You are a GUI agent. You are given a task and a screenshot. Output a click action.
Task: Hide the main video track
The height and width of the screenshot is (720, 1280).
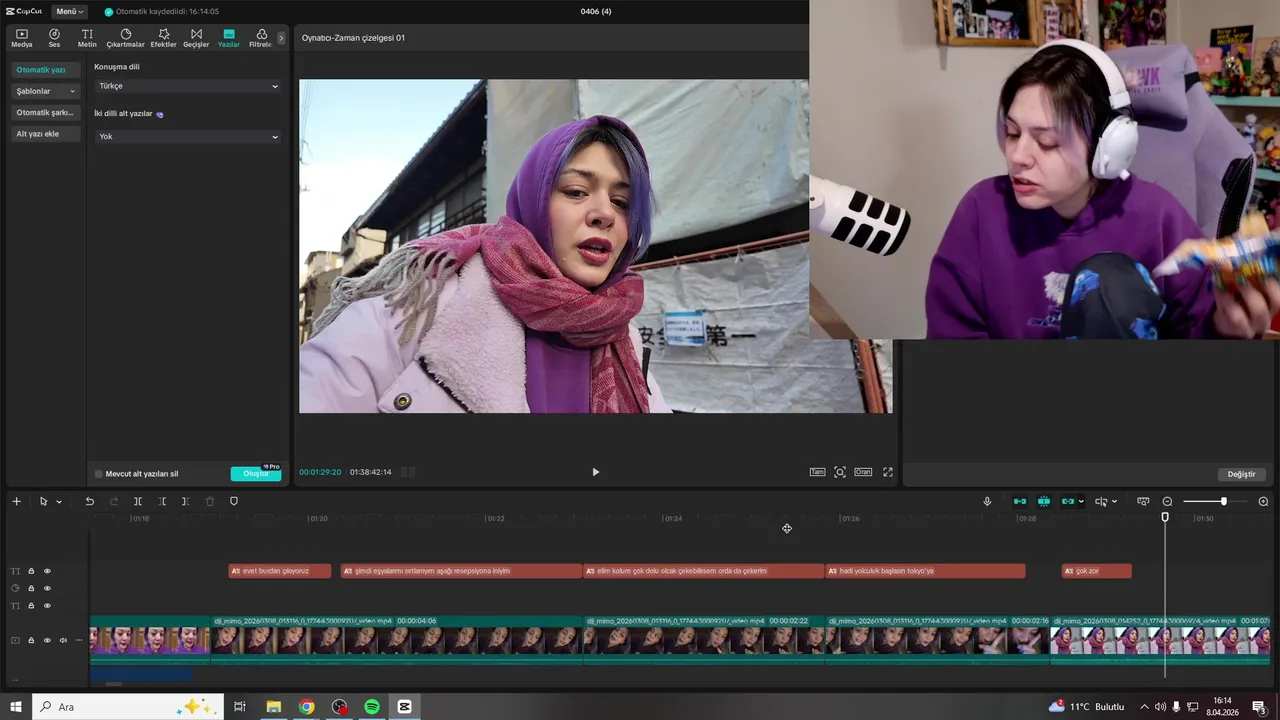pos(47,640)
